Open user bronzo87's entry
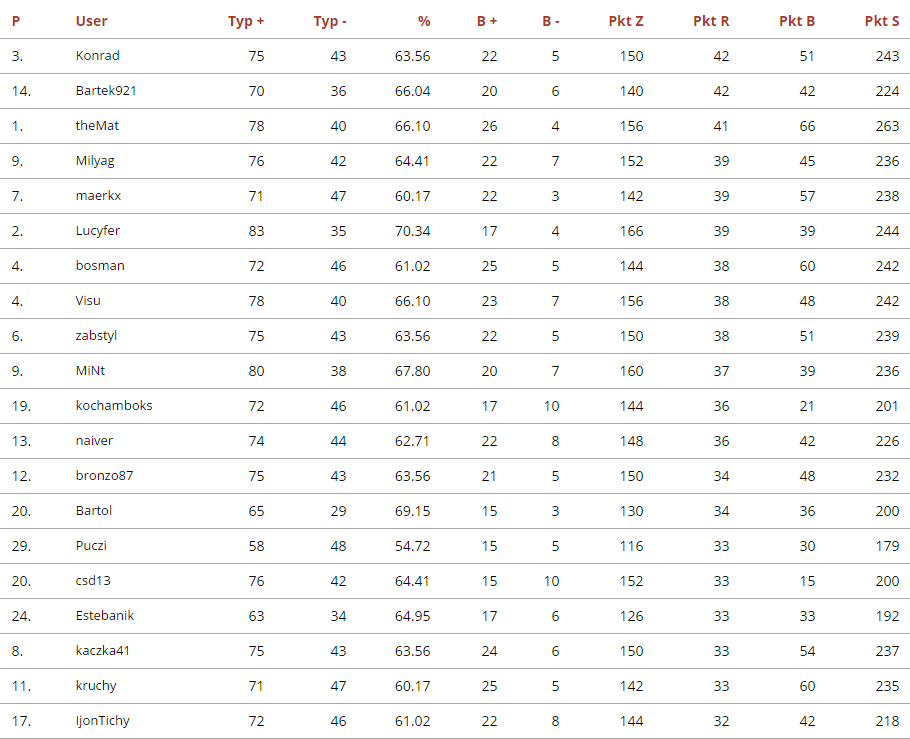This screenshot has width=910, height=739. (104, 476)
